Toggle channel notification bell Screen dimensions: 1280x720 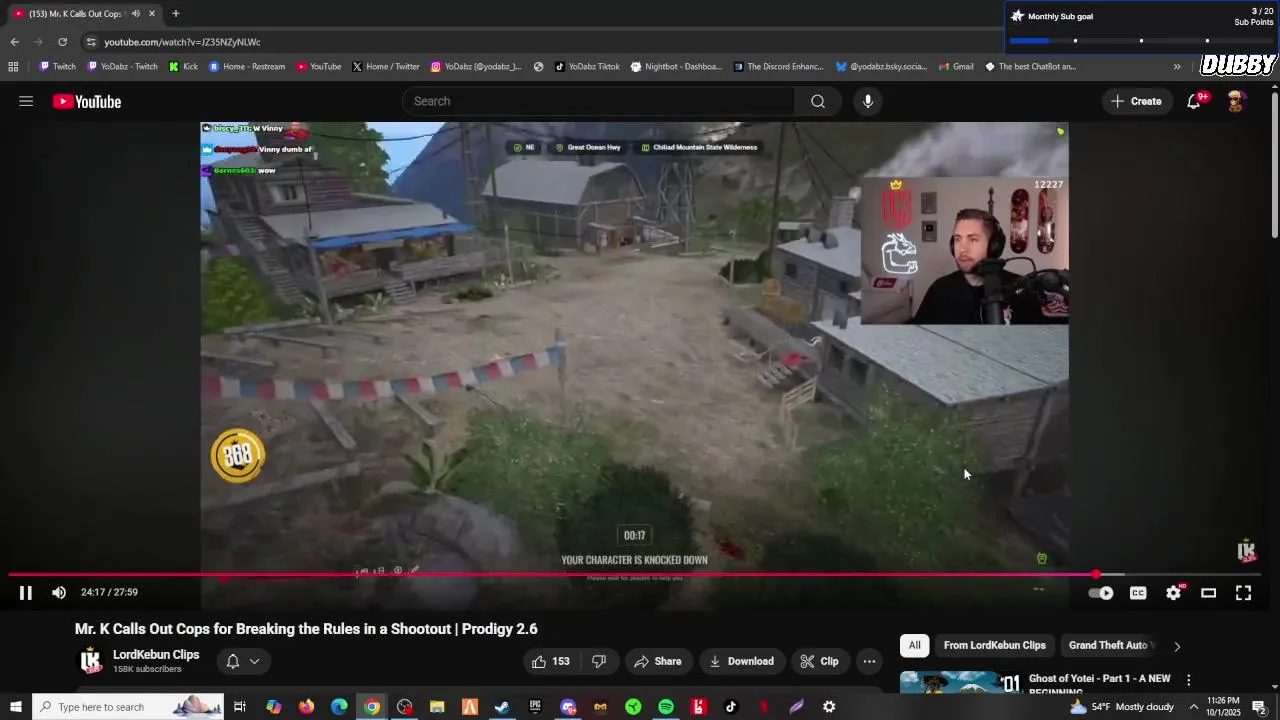pos(232,661)
